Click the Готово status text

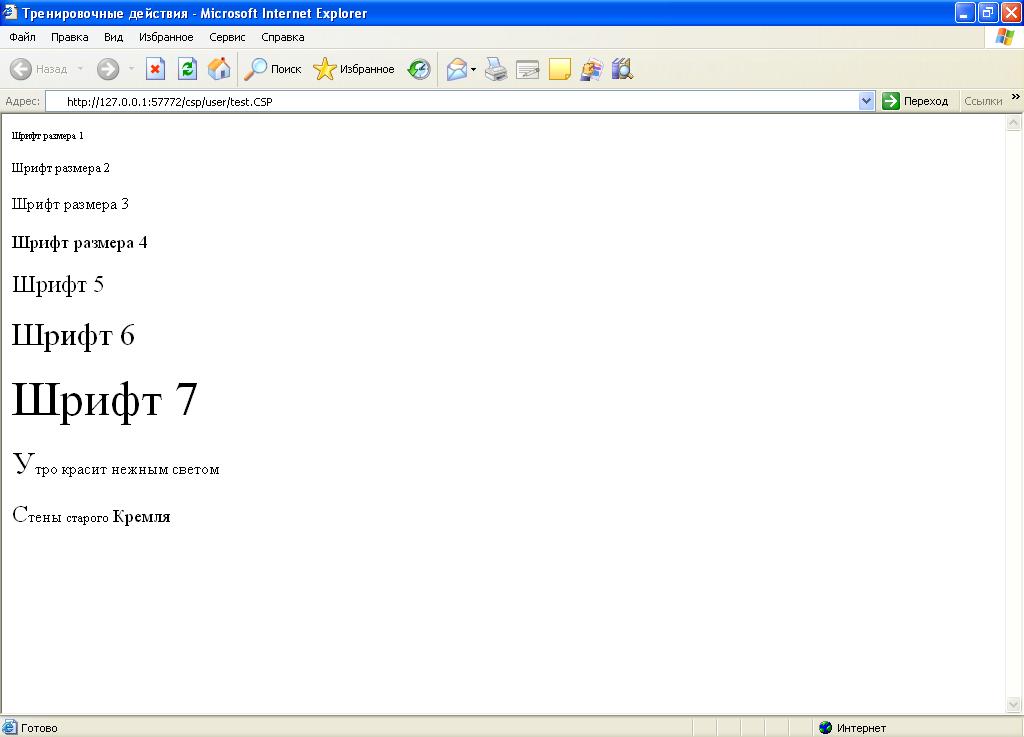coord(39,728)
